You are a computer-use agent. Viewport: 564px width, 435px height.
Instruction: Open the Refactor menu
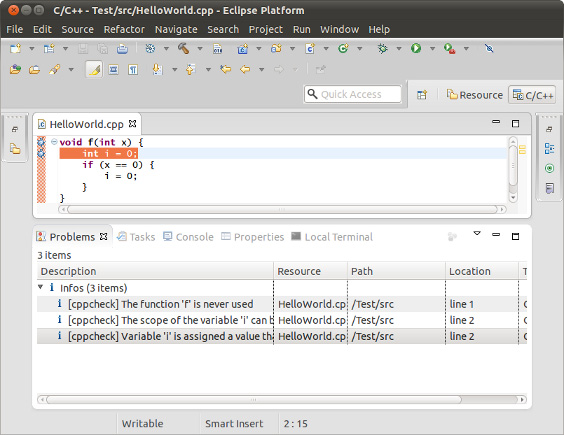coord(124,30)
